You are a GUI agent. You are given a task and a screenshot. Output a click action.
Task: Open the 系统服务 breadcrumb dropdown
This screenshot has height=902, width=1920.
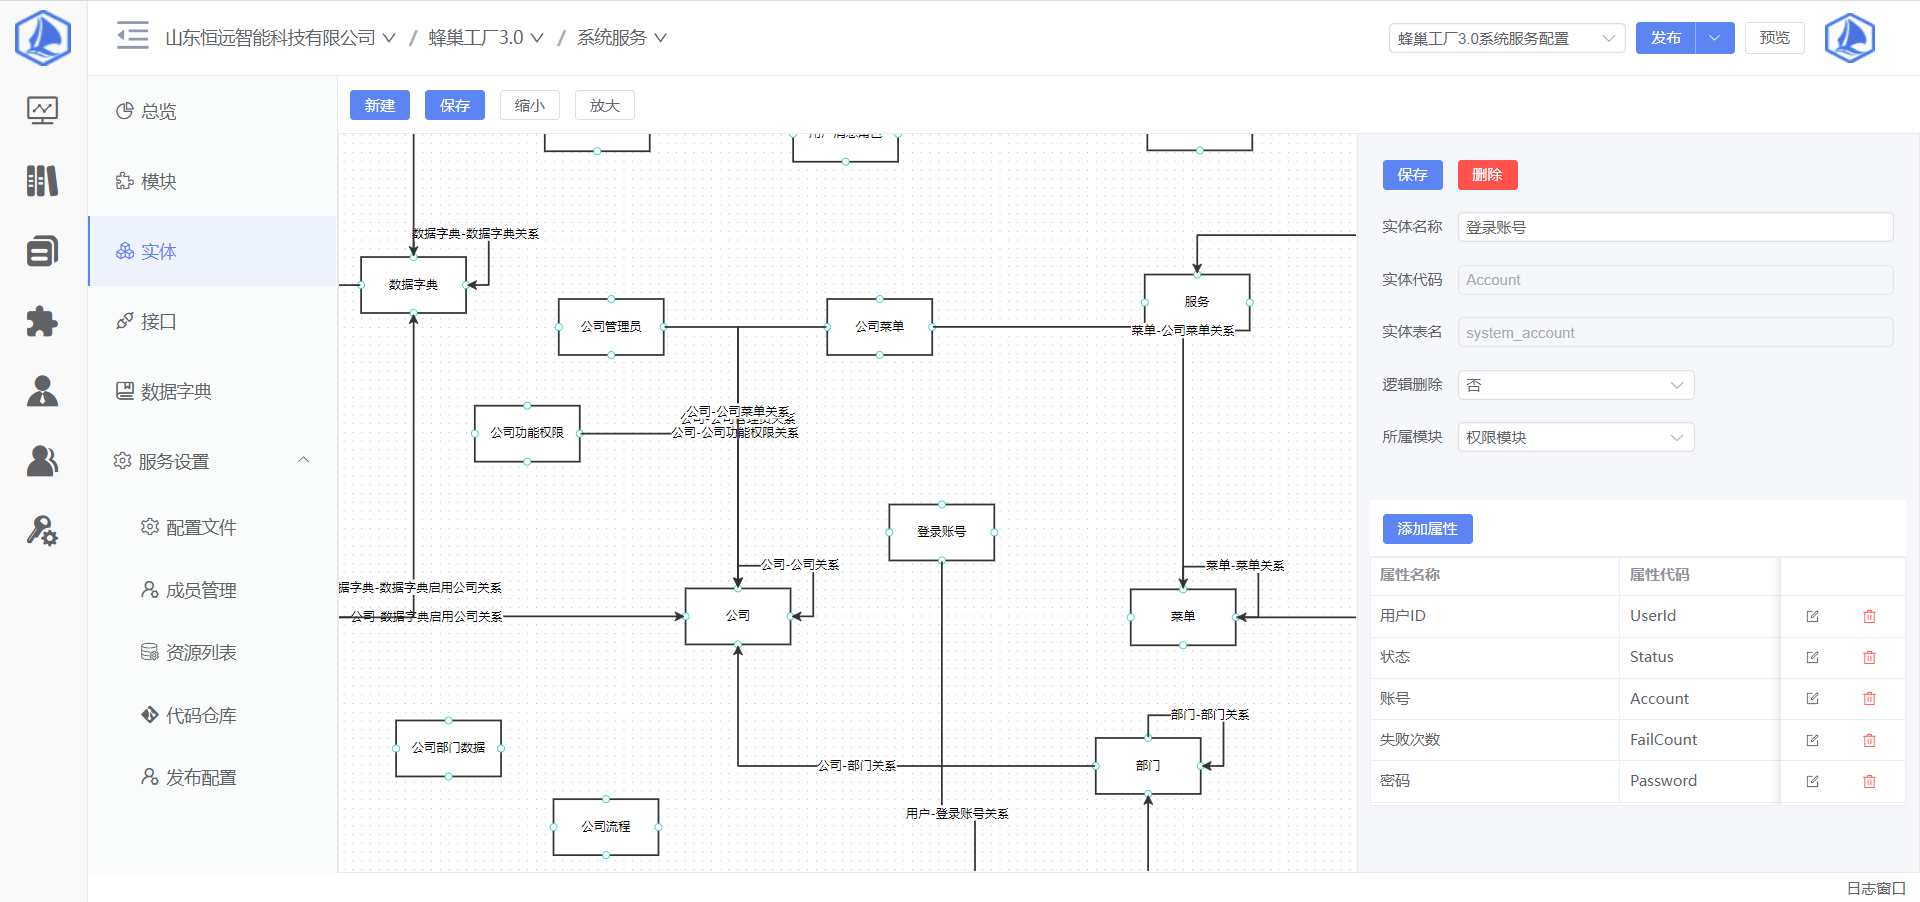click(x=621, y=38)
